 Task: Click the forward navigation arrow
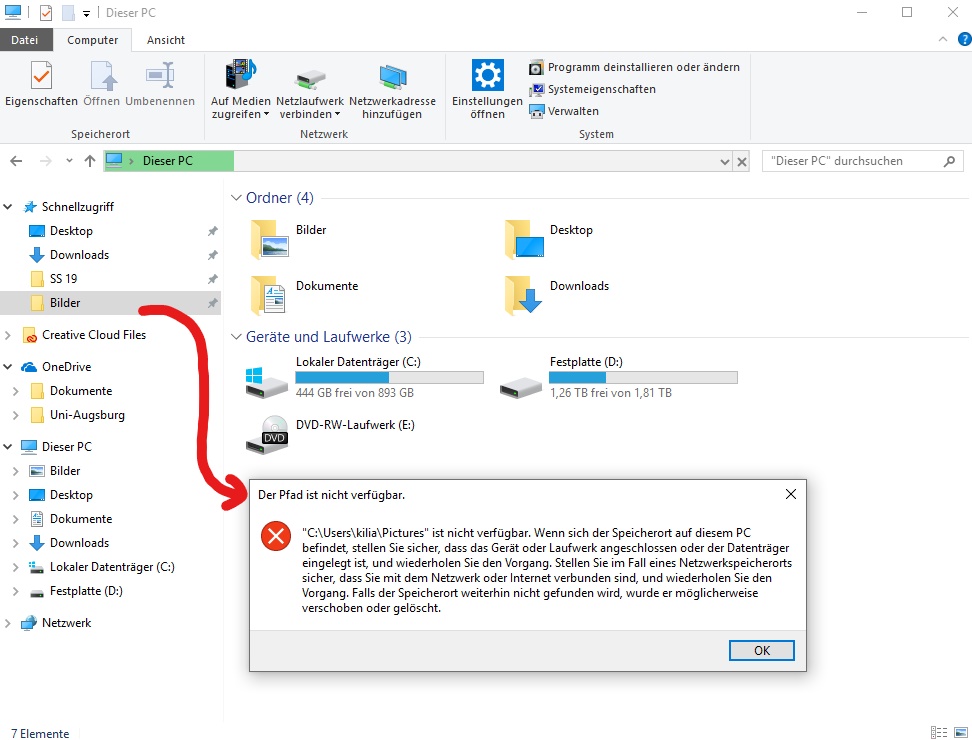pos(45,161)
